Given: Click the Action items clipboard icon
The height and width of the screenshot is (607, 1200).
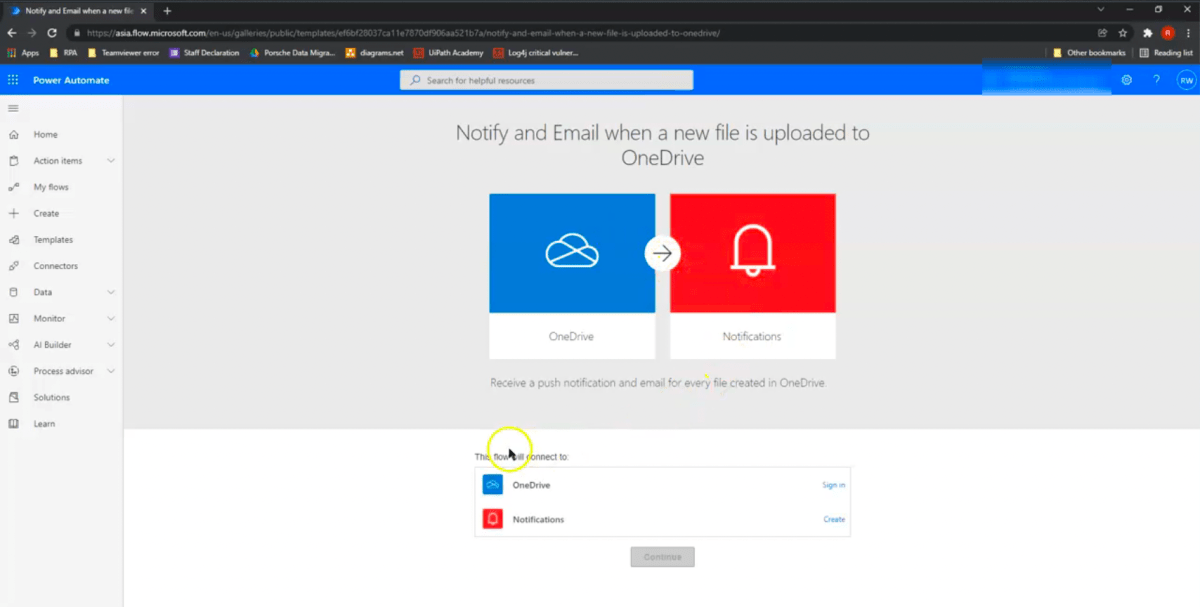Looking at the screenshot, I should (x=13, y=161).
